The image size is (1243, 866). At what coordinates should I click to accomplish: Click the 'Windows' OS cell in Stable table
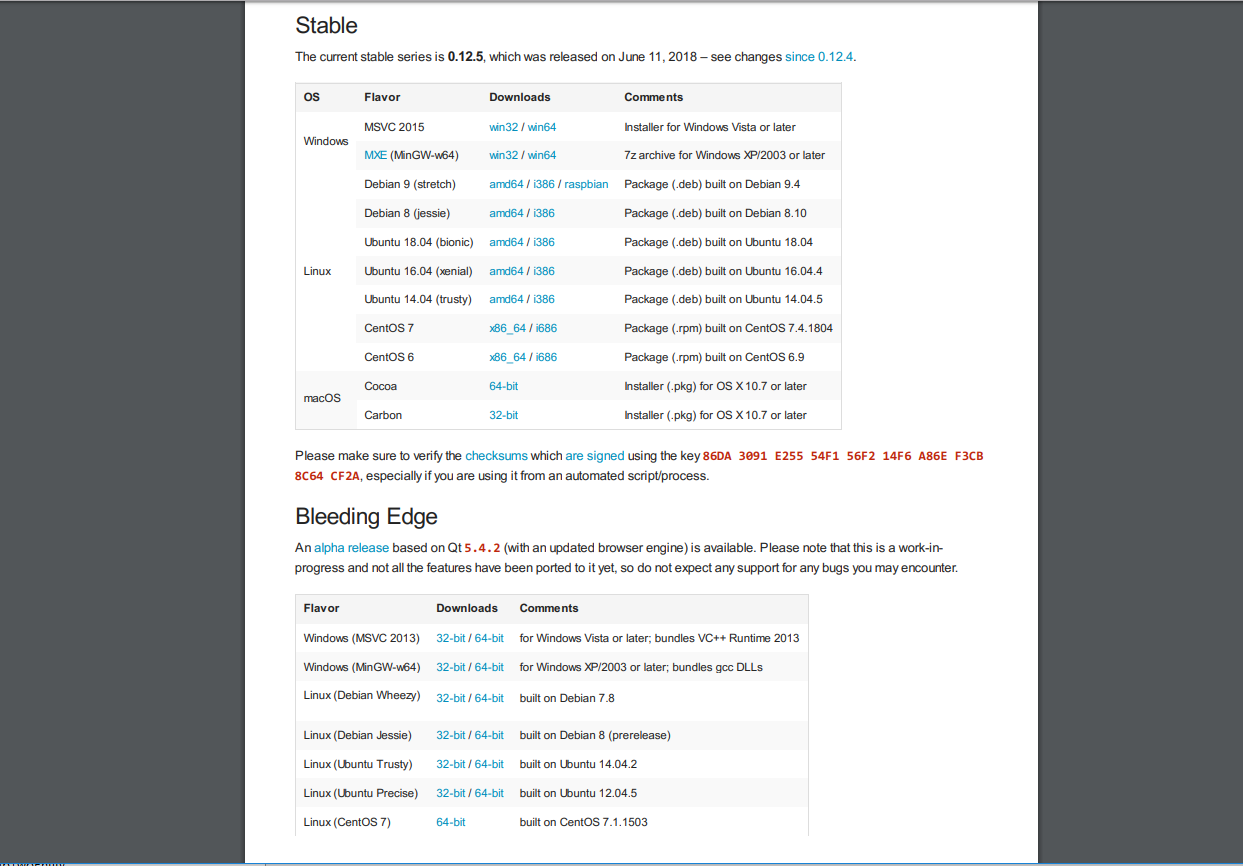(326, 141)
